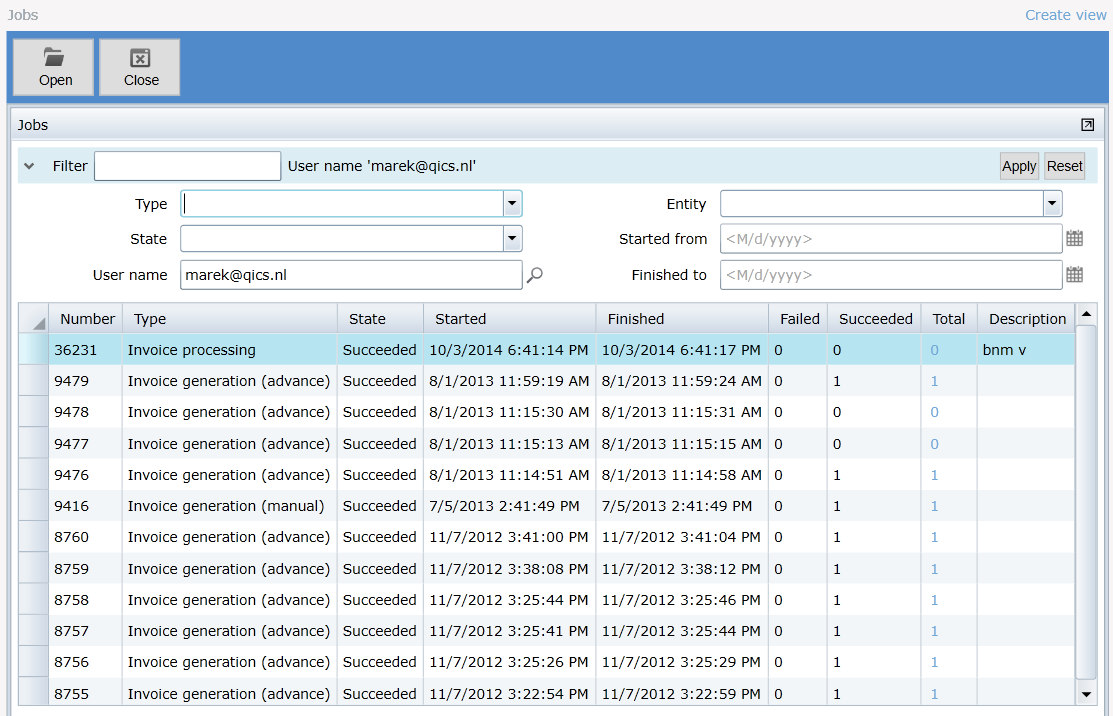Click the '10/3/2014 6:41:14 PM' started cell
Viewport: 1113px width, 716px height.
(510, 350)
